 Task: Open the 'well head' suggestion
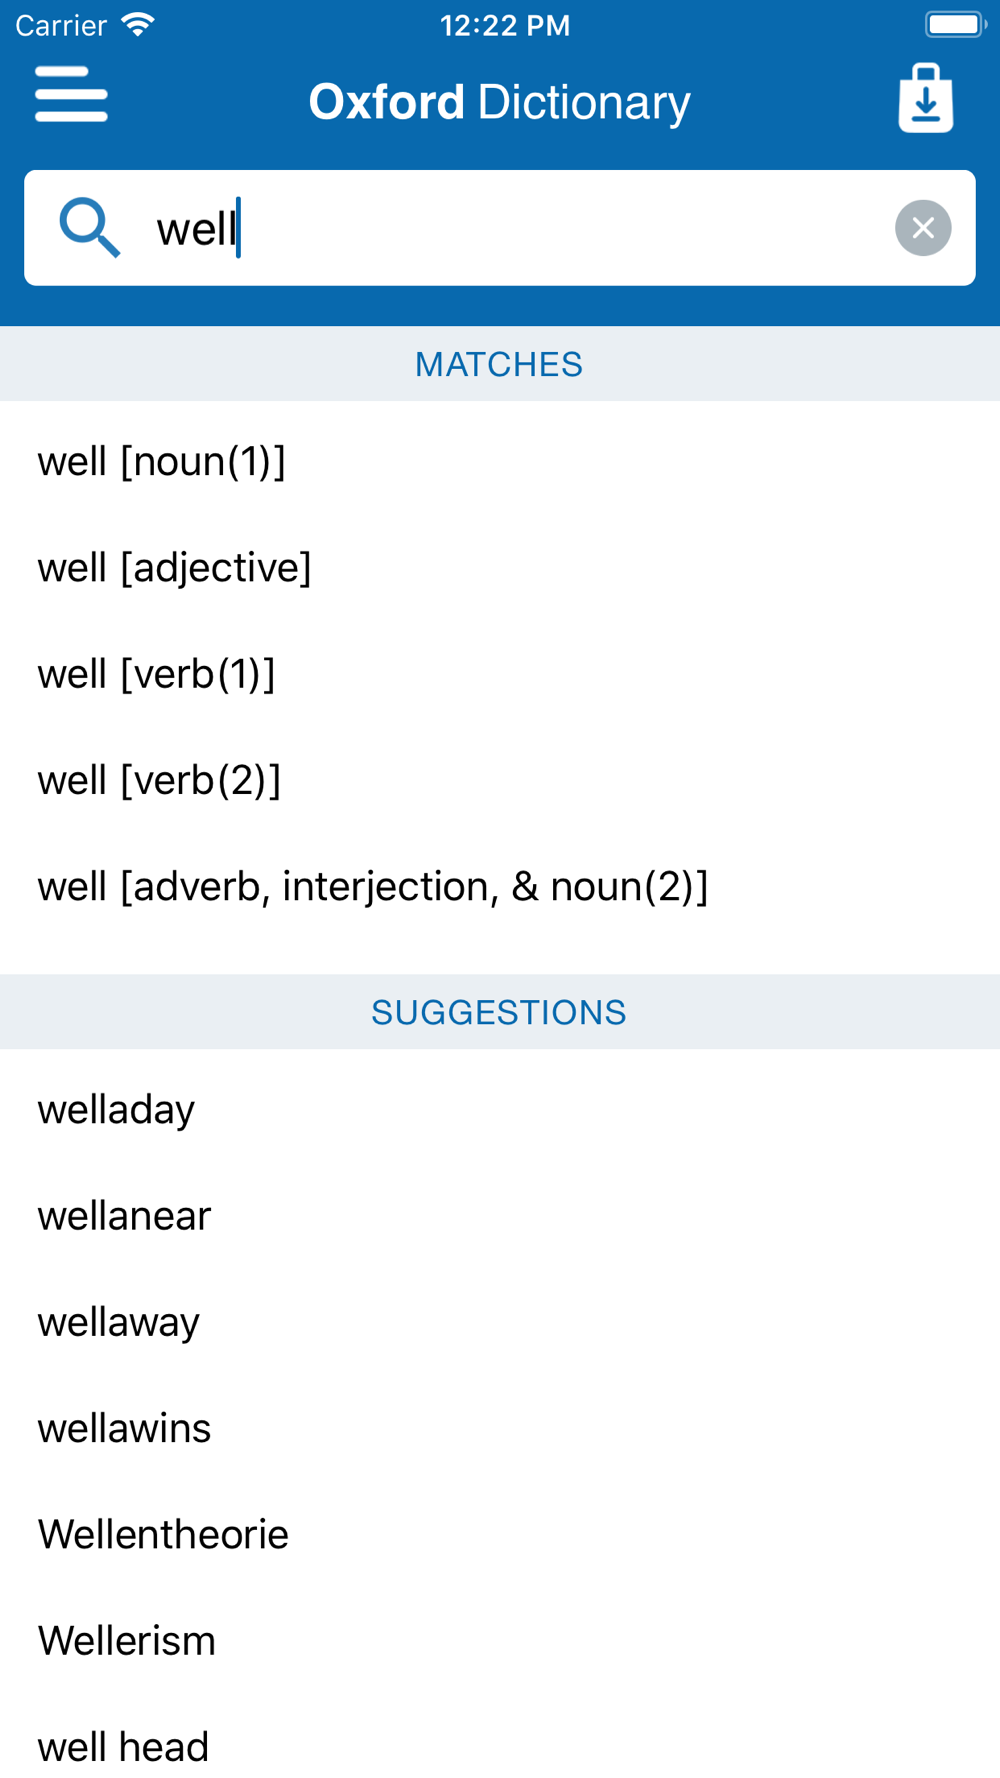click(500, 1745)
